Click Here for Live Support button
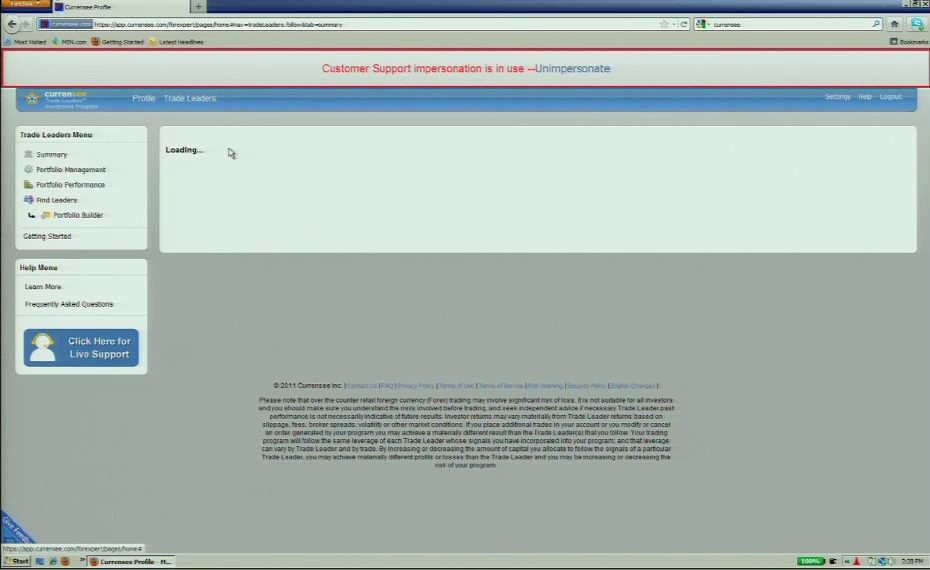Image resolution: width=930 pixels, height=570 pixels. pos(81,348)
